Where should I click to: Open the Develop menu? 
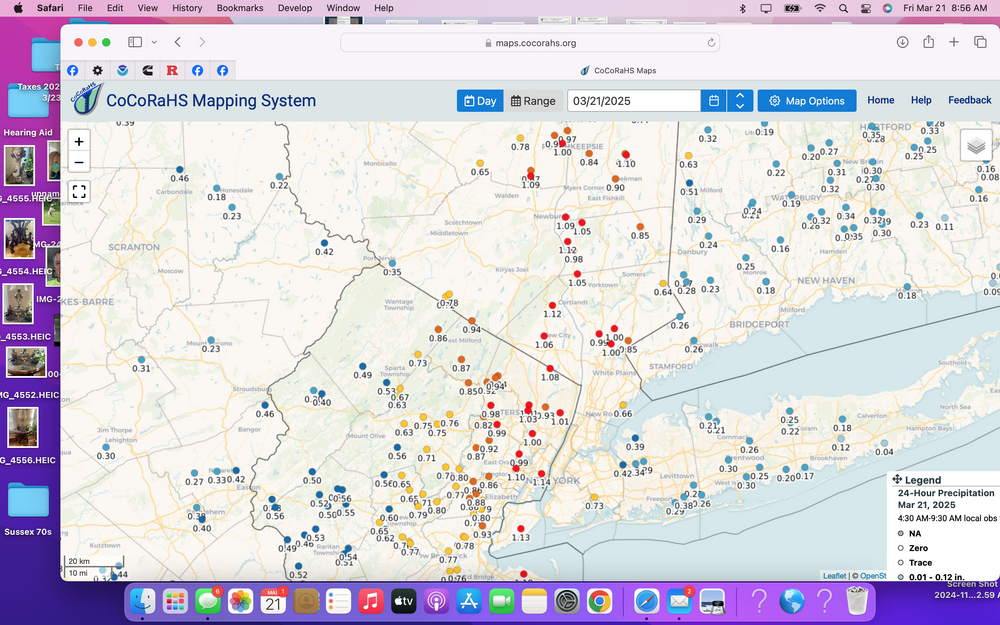coord(295,8)
